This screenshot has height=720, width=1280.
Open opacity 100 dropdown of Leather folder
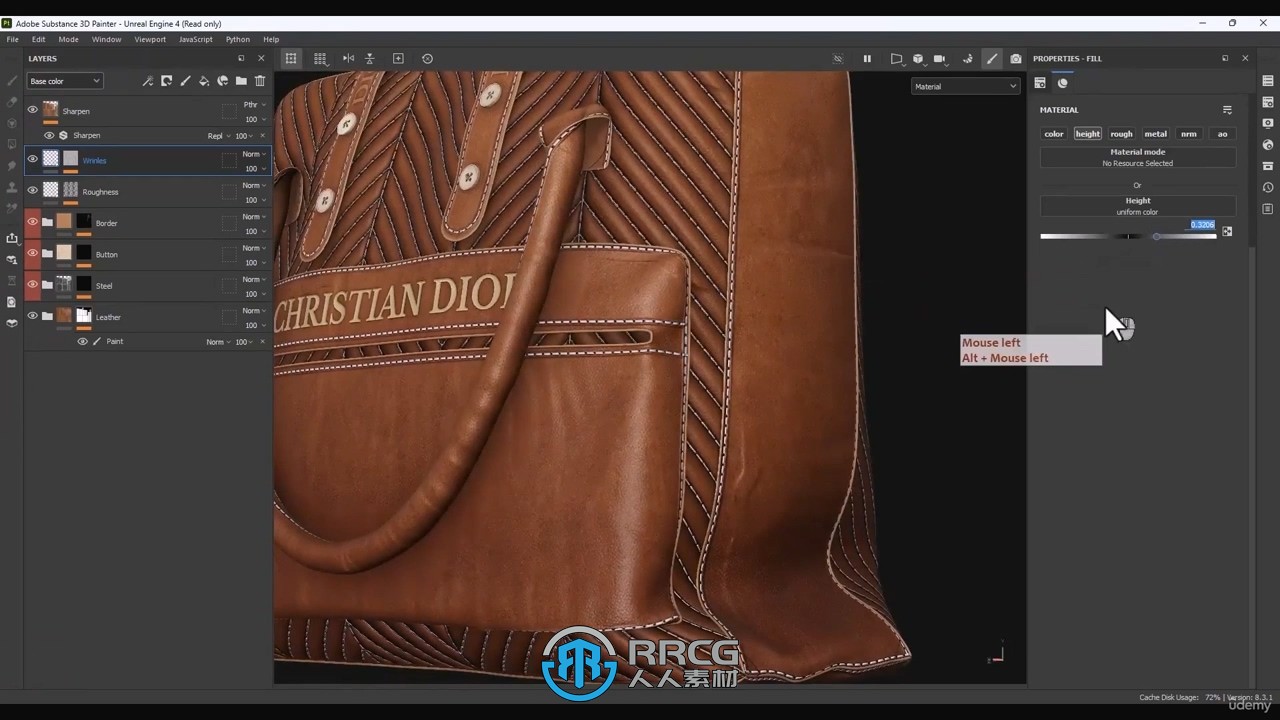tap(255, 326)
